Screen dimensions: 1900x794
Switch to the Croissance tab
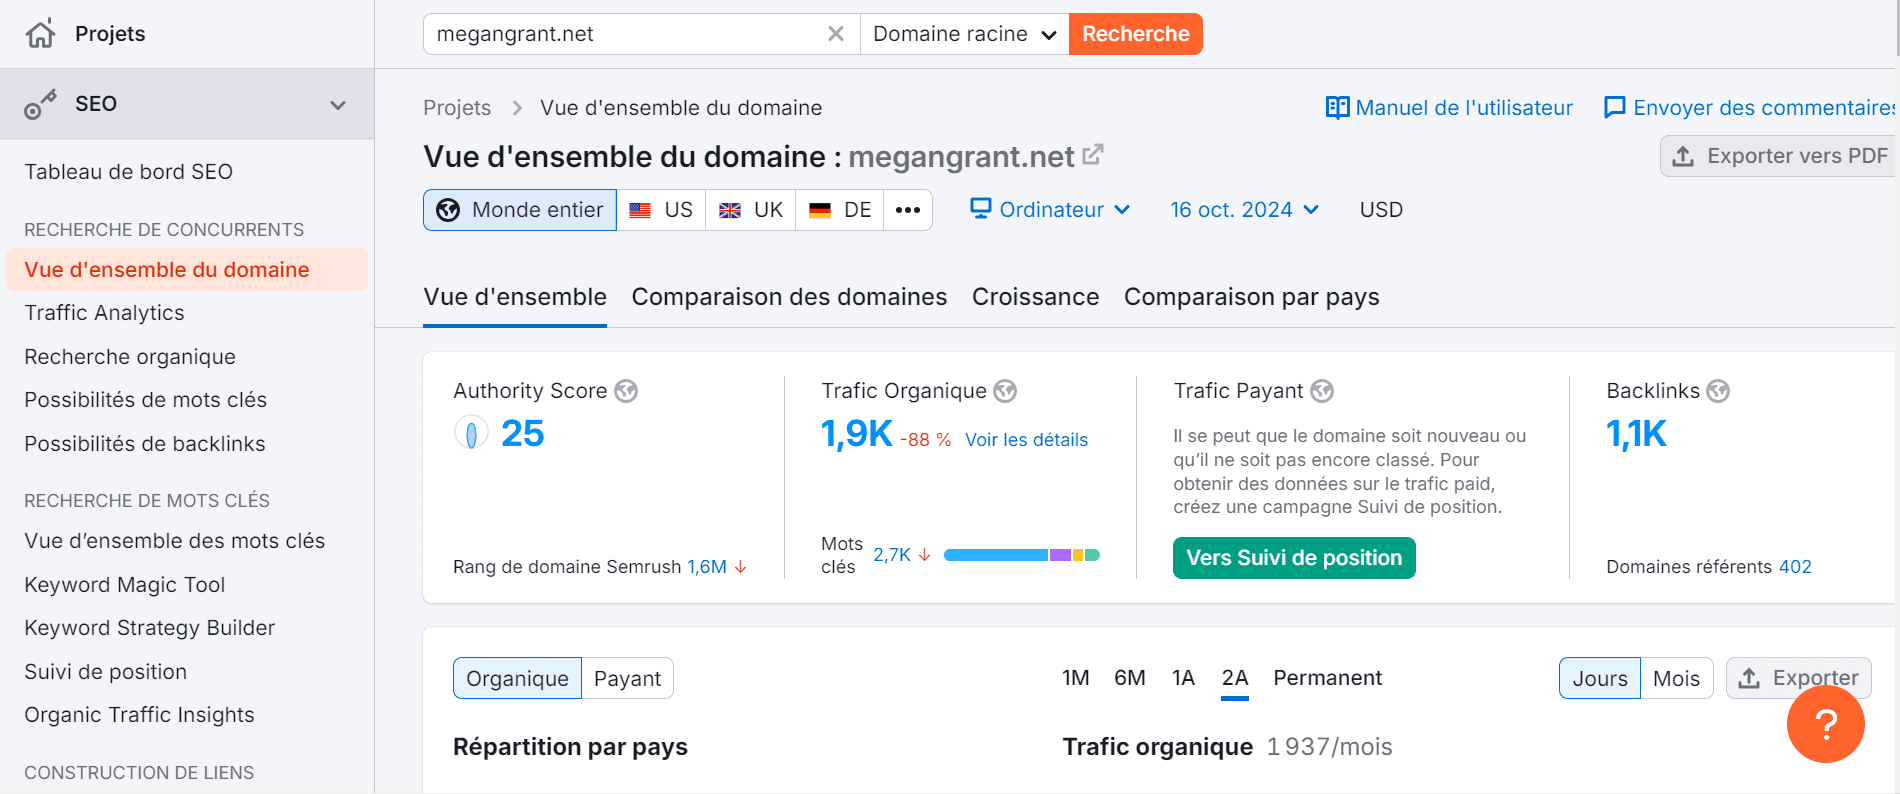tap(1035, 297)
